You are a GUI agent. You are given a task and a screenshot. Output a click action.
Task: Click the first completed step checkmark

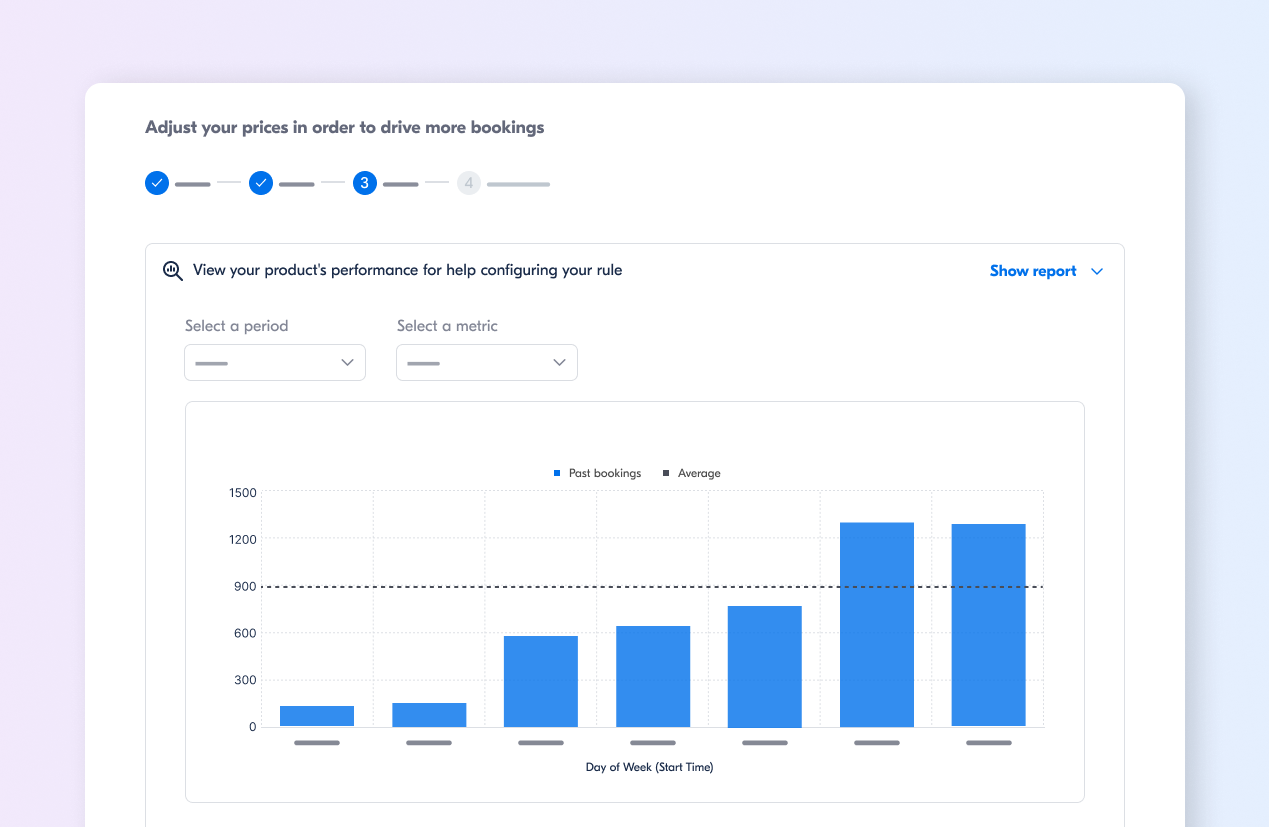tap(157, 183)
